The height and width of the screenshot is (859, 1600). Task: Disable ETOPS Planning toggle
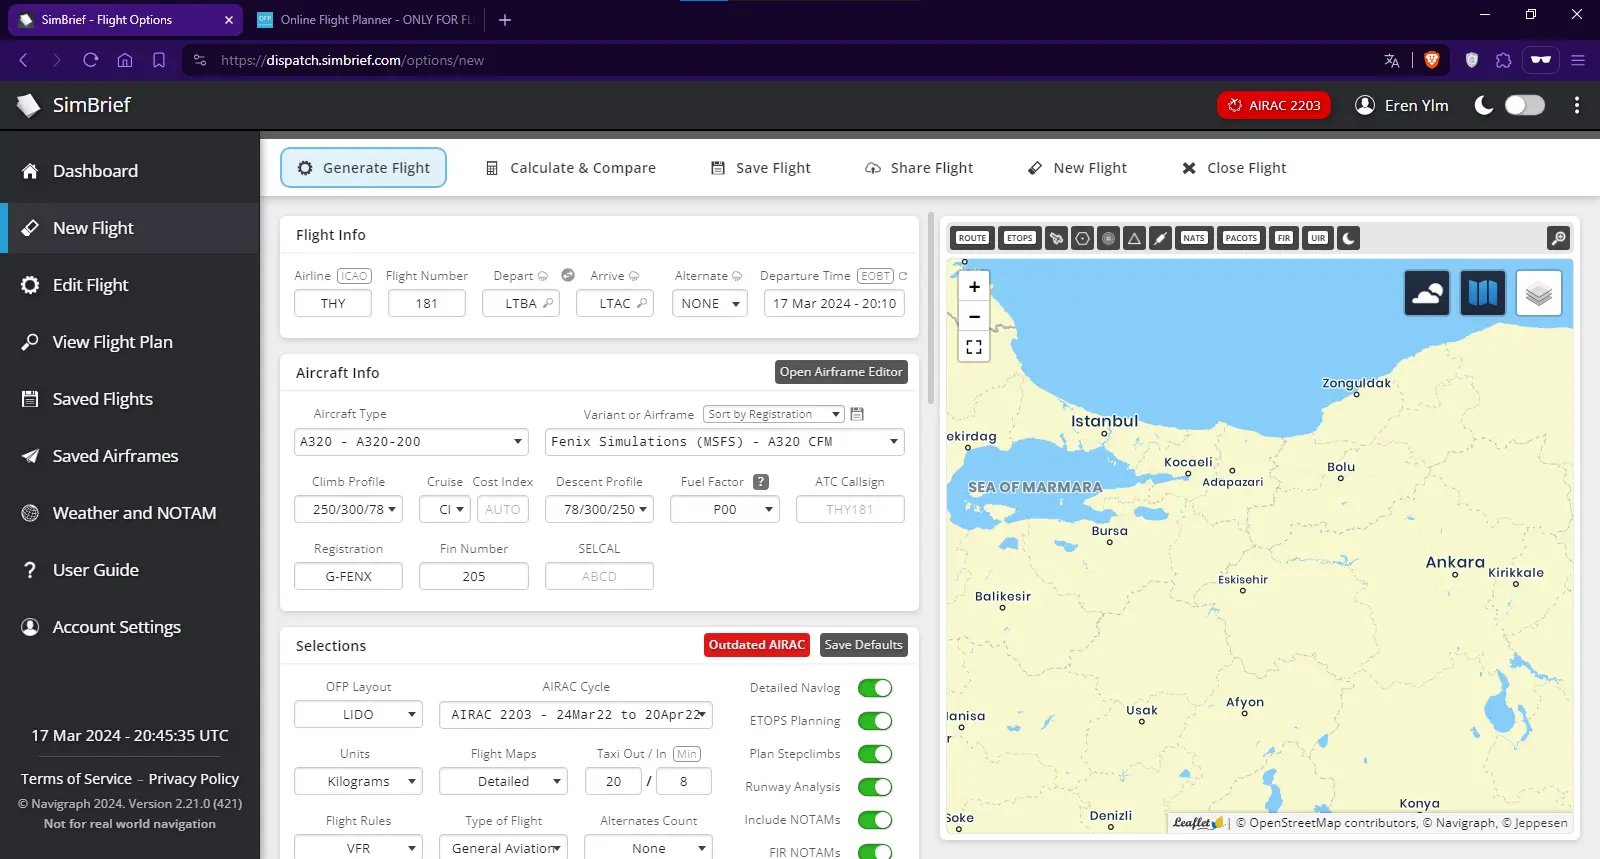click(875, 721)
